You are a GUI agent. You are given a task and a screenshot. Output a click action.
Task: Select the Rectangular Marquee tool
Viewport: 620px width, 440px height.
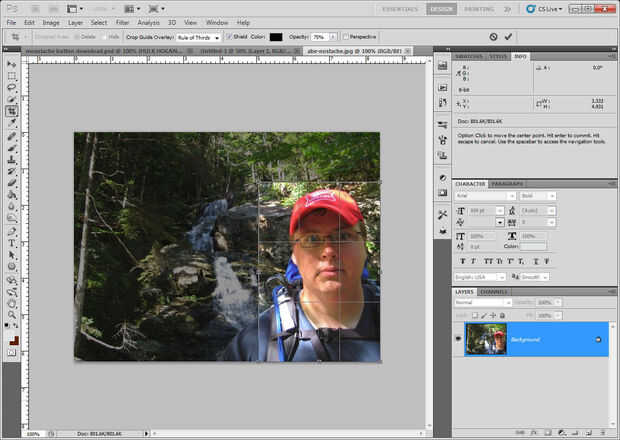[x=11, y=76]
